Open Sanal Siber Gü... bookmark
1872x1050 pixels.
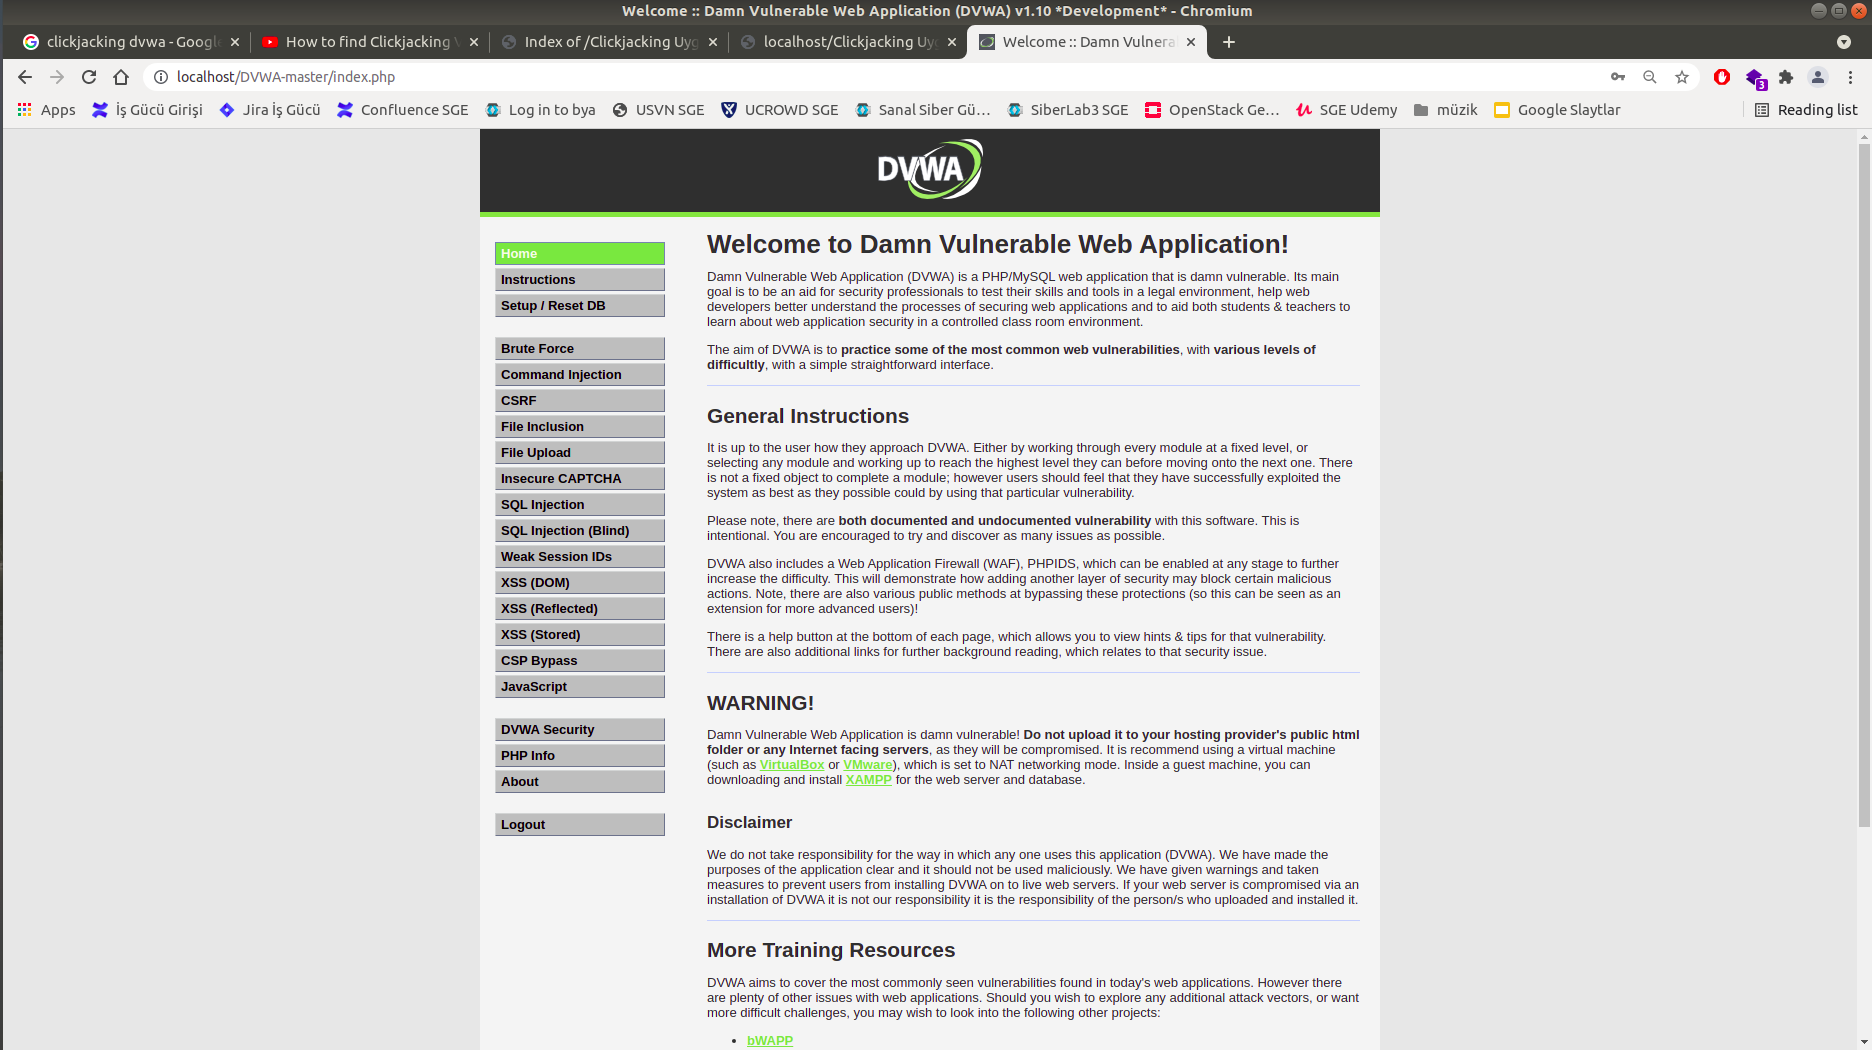click(923, 110)
